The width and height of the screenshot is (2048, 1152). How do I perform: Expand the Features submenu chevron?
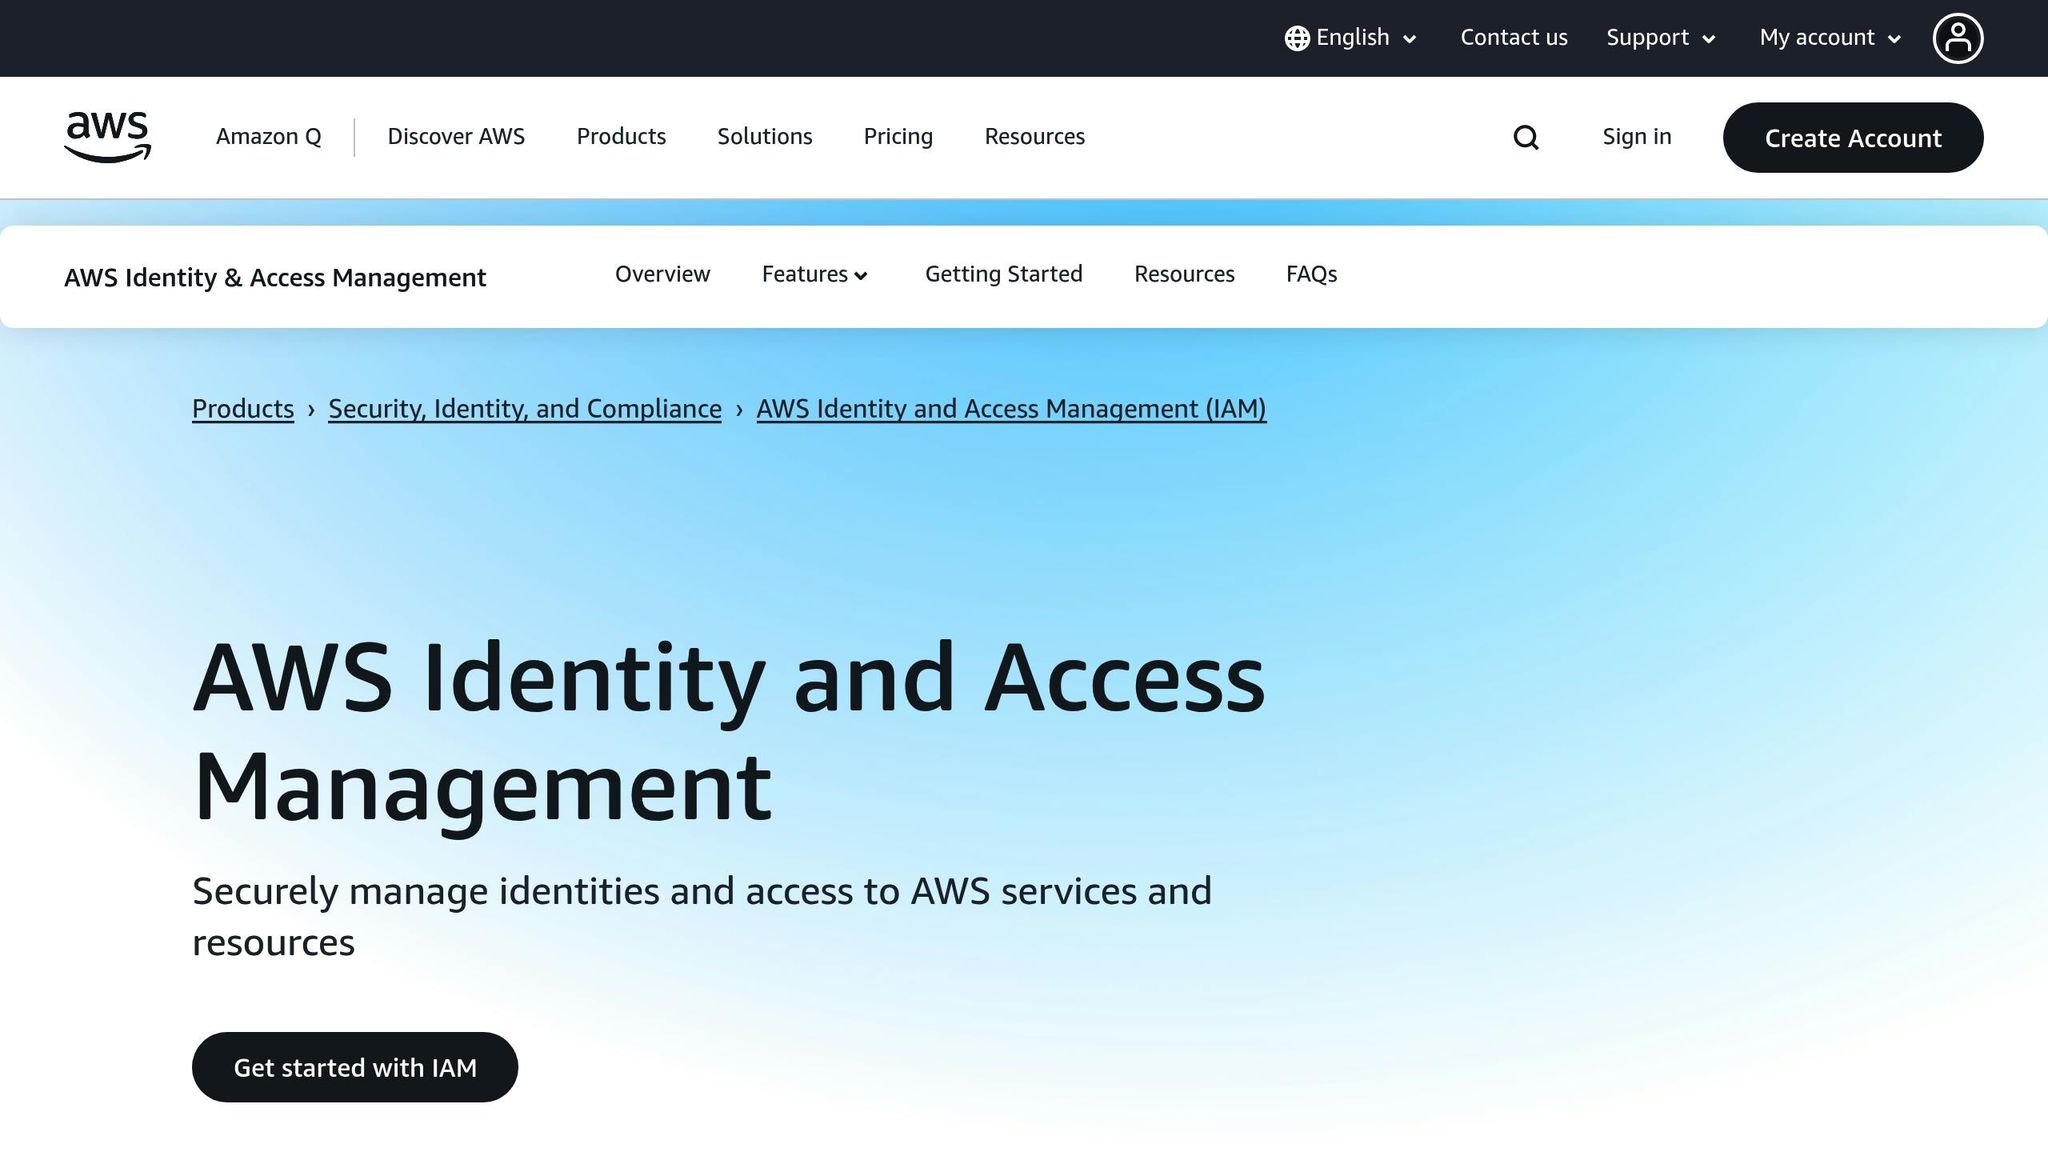(861, 276)
